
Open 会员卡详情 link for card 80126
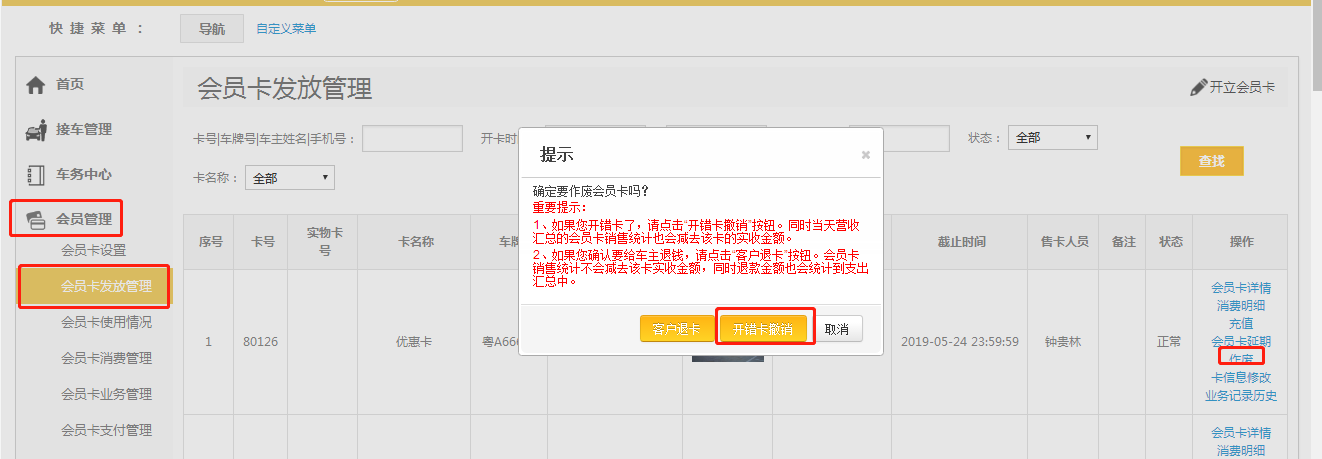tap(1240, 288)
